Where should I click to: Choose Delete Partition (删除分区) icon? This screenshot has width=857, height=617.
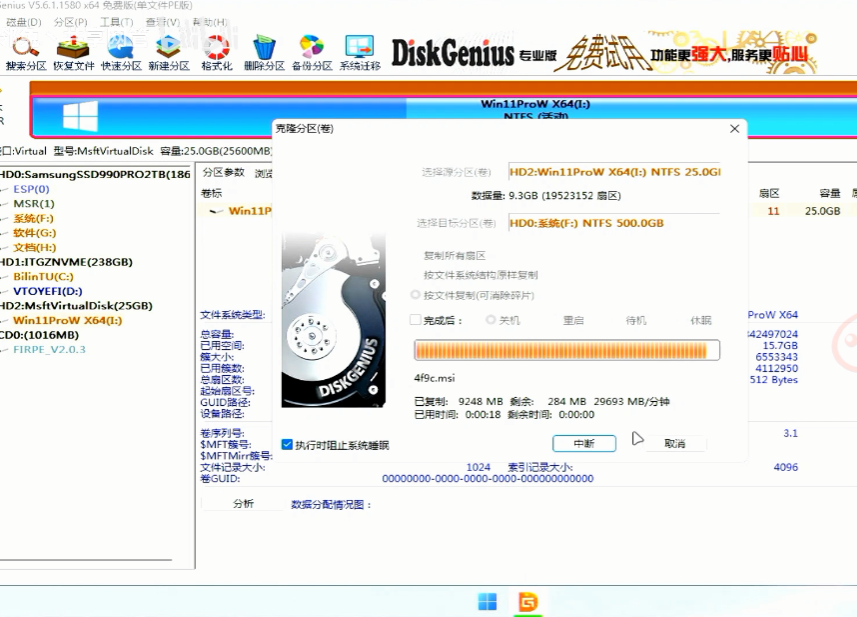pyautogui.click(x=264, y=54)
